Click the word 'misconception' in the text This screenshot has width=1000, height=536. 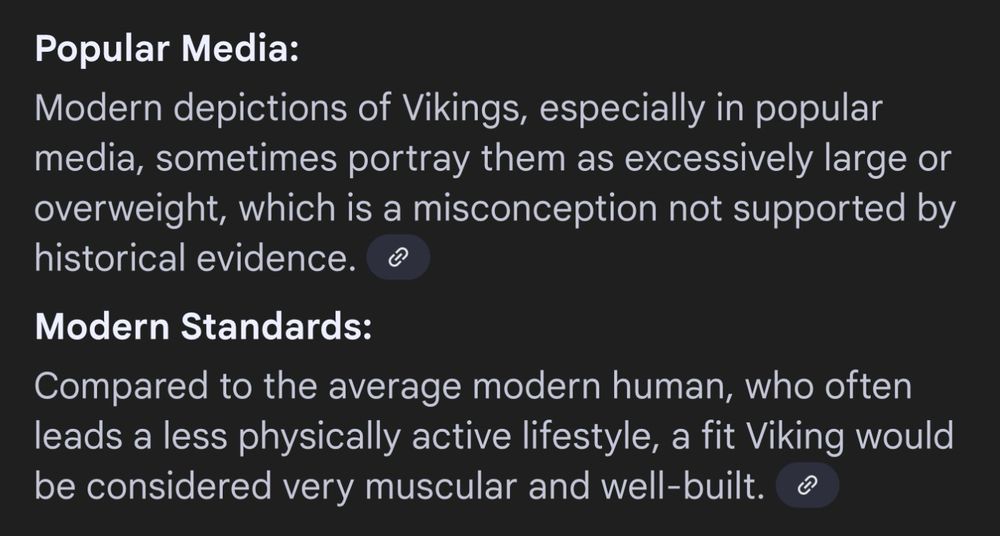tap(534, 208)
